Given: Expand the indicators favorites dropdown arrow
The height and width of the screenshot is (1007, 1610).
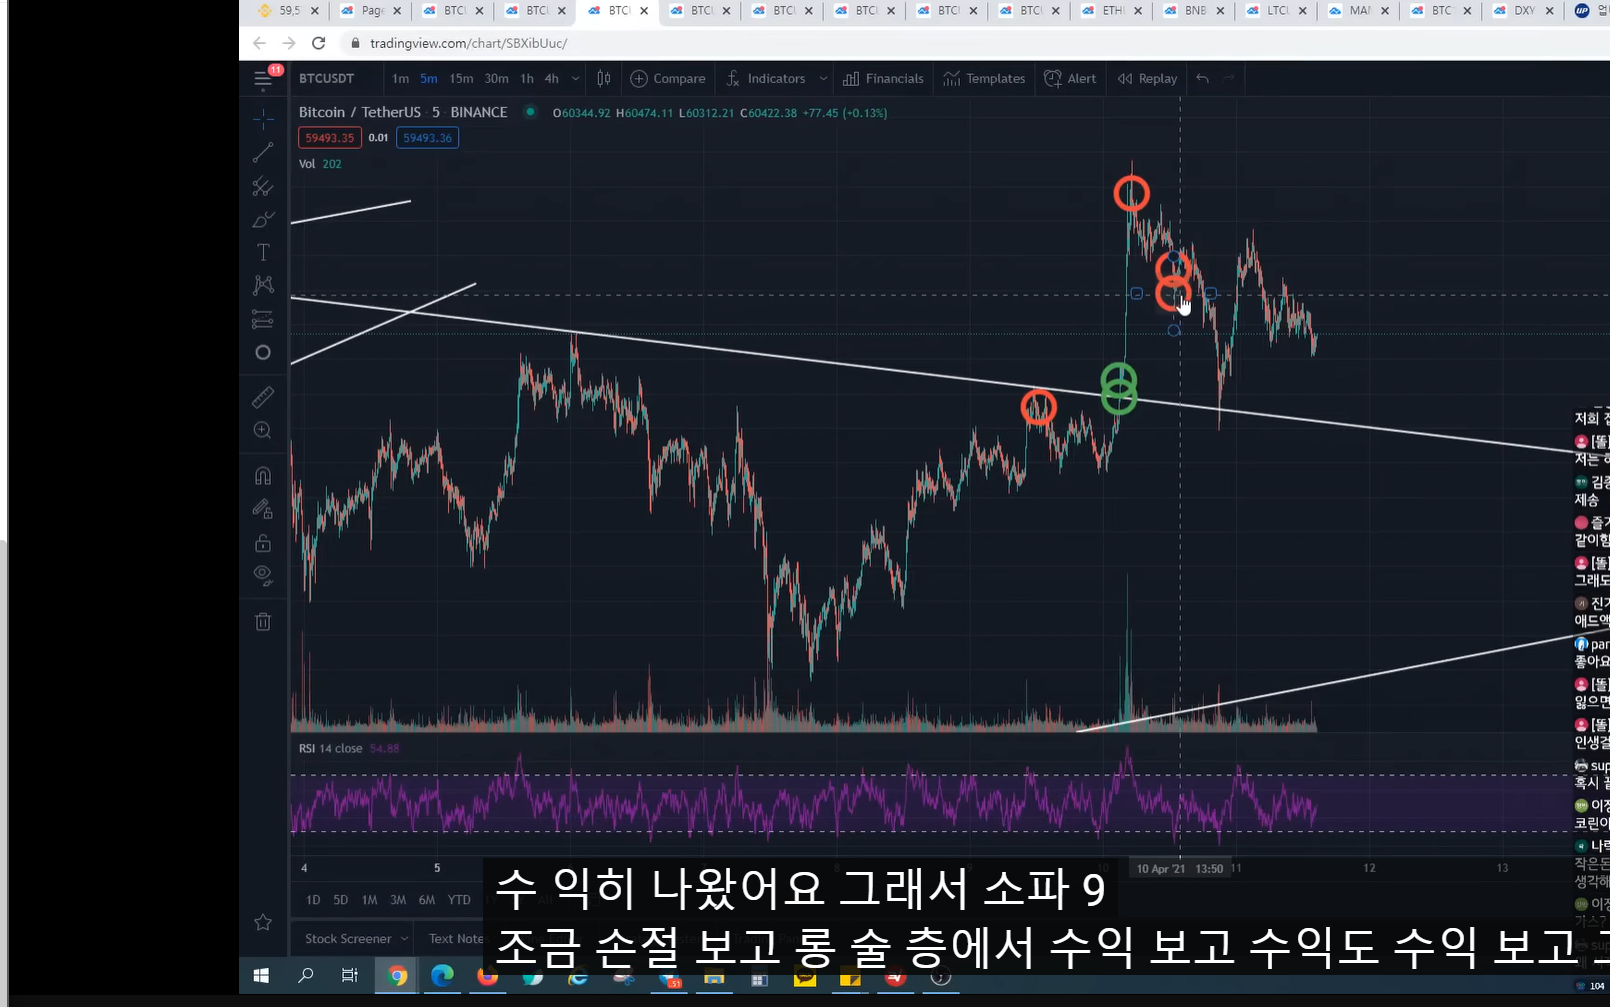Looking at the screenshot, I should coord(823,78).
